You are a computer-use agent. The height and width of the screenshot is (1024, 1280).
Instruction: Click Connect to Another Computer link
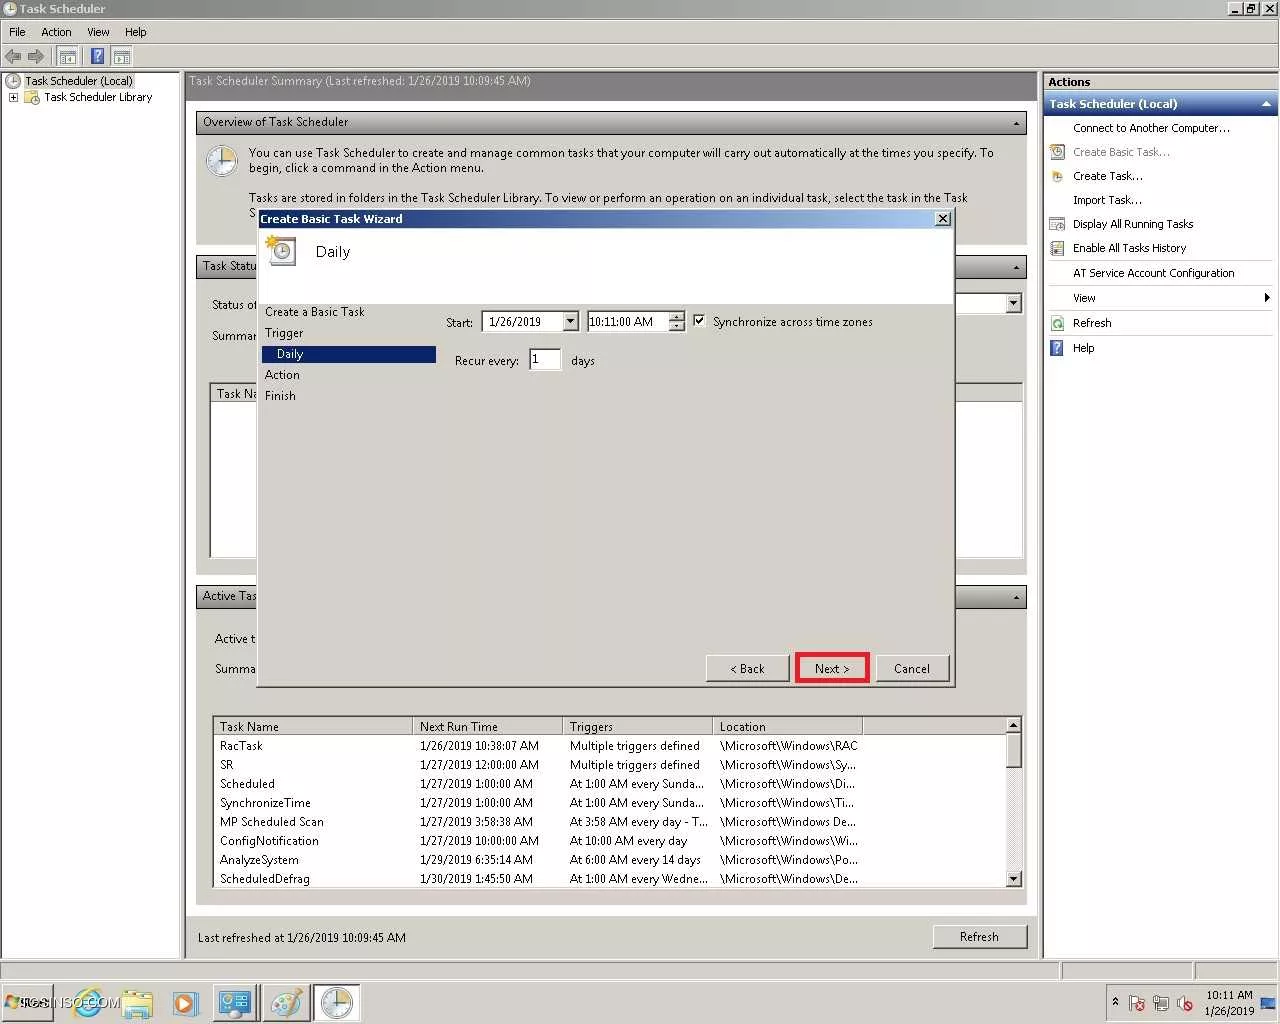point(1151,128)
